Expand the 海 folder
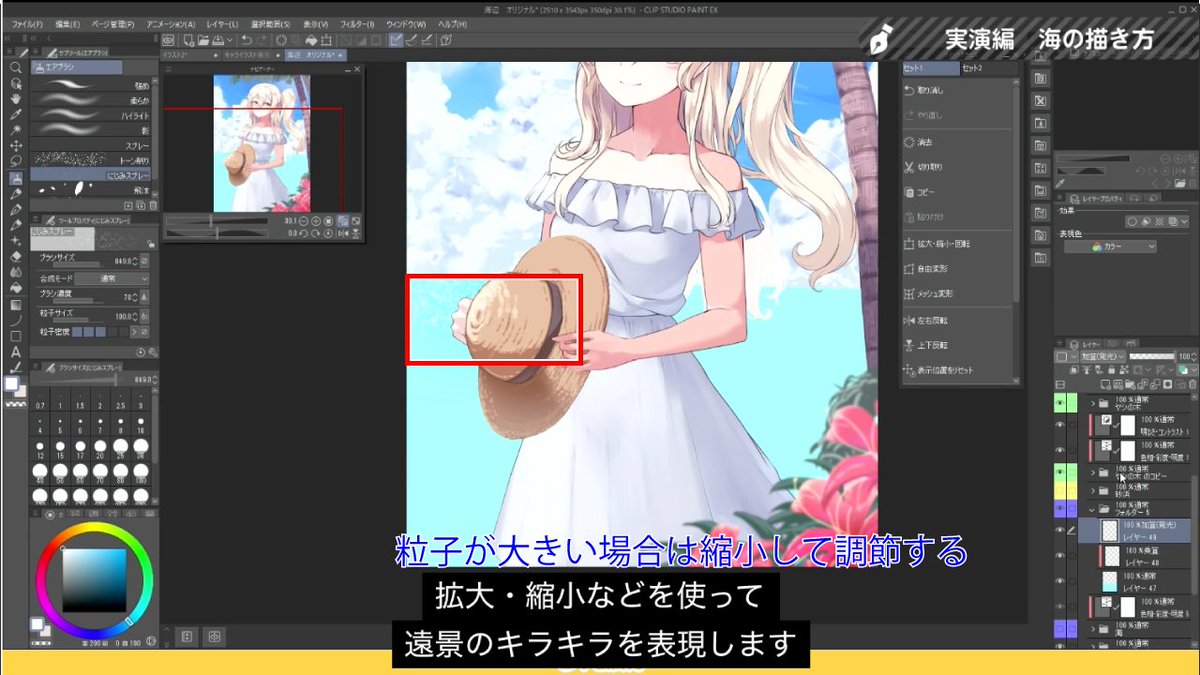The height and width of the screenshot is (675, 1200). tap(1095, 630)
